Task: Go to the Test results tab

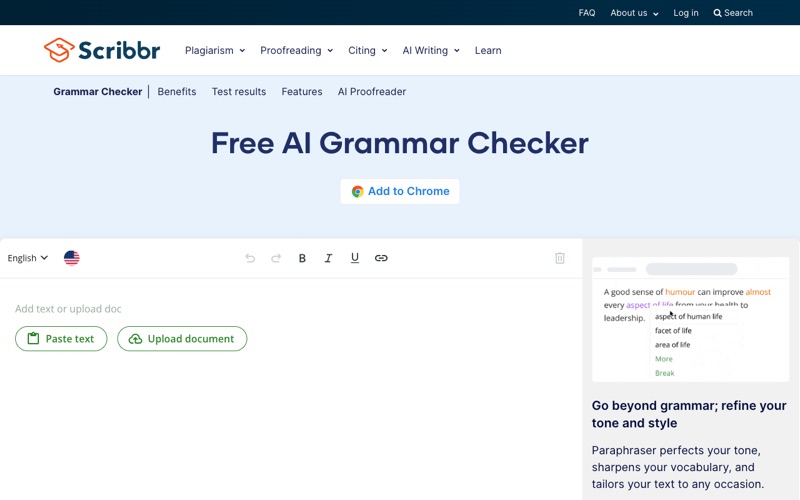Action: pyautogui.click(x=239, y=92)
